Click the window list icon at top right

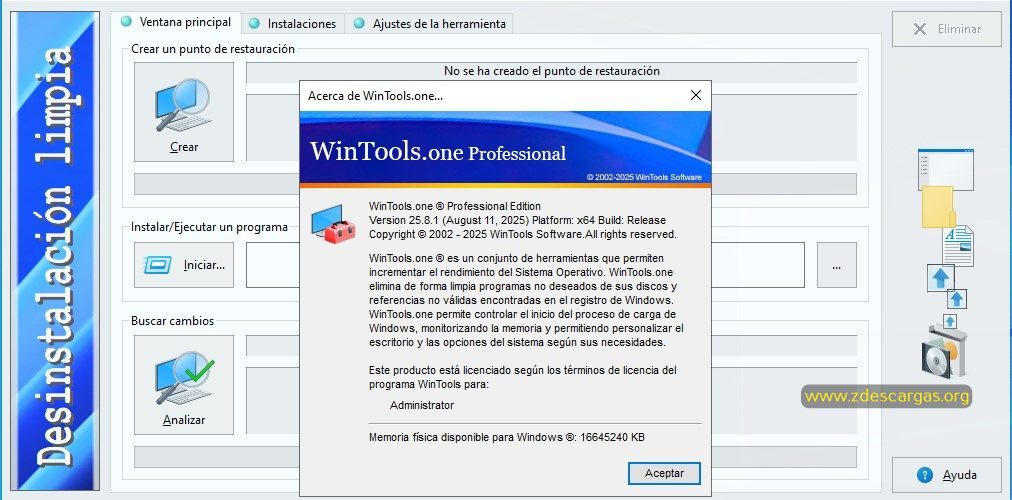946,169
